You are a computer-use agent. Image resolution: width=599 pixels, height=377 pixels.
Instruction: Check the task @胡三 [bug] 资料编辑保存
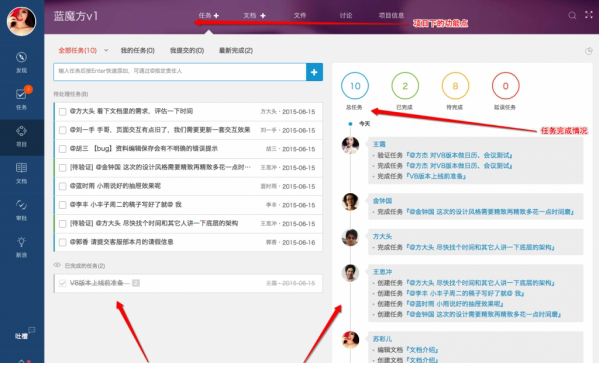(62, 149)
